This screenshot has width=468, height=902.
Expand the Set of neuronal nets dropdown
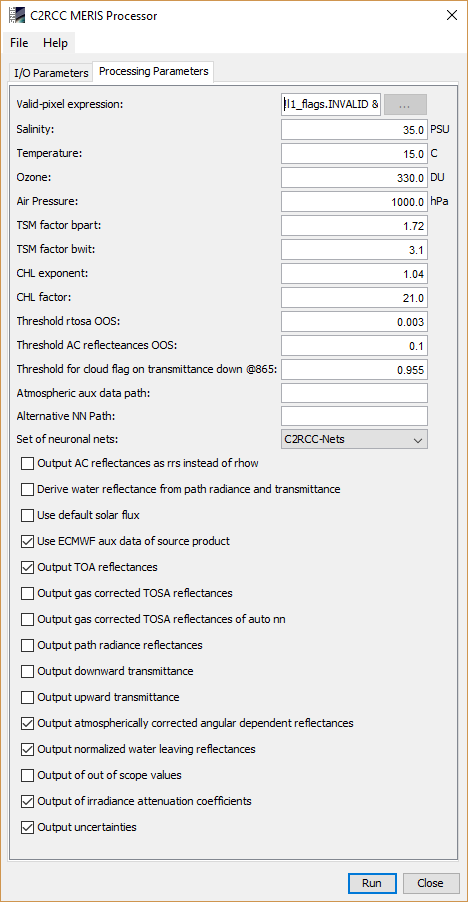tap(354, 439)
